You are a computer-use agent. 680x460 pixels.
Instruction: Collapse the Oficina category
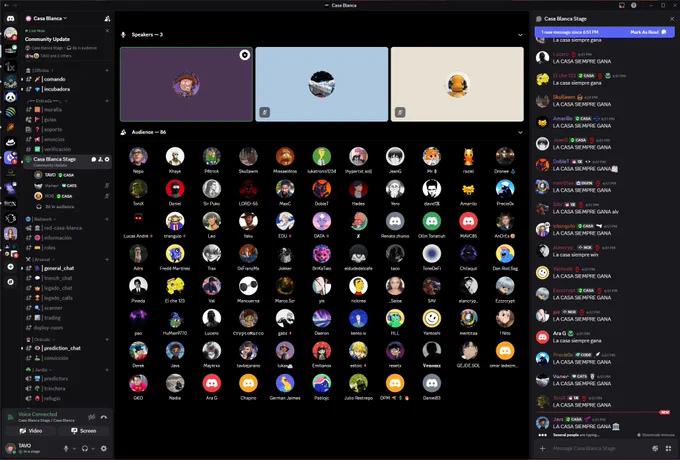click(40, 70)
